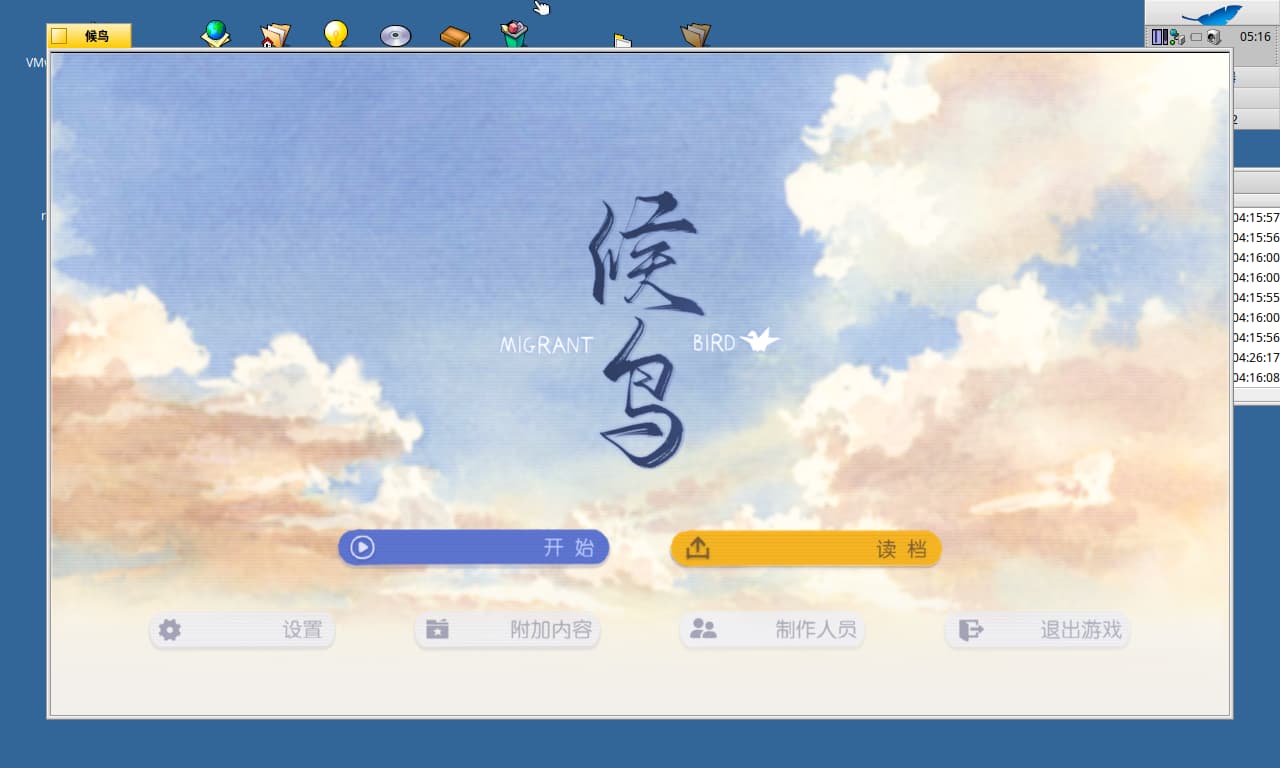The width and height of the screenshot is (1280, 768).
Task: Click the gear icon beside 设置
Action: pyautogui.click(x=170, y=630)
